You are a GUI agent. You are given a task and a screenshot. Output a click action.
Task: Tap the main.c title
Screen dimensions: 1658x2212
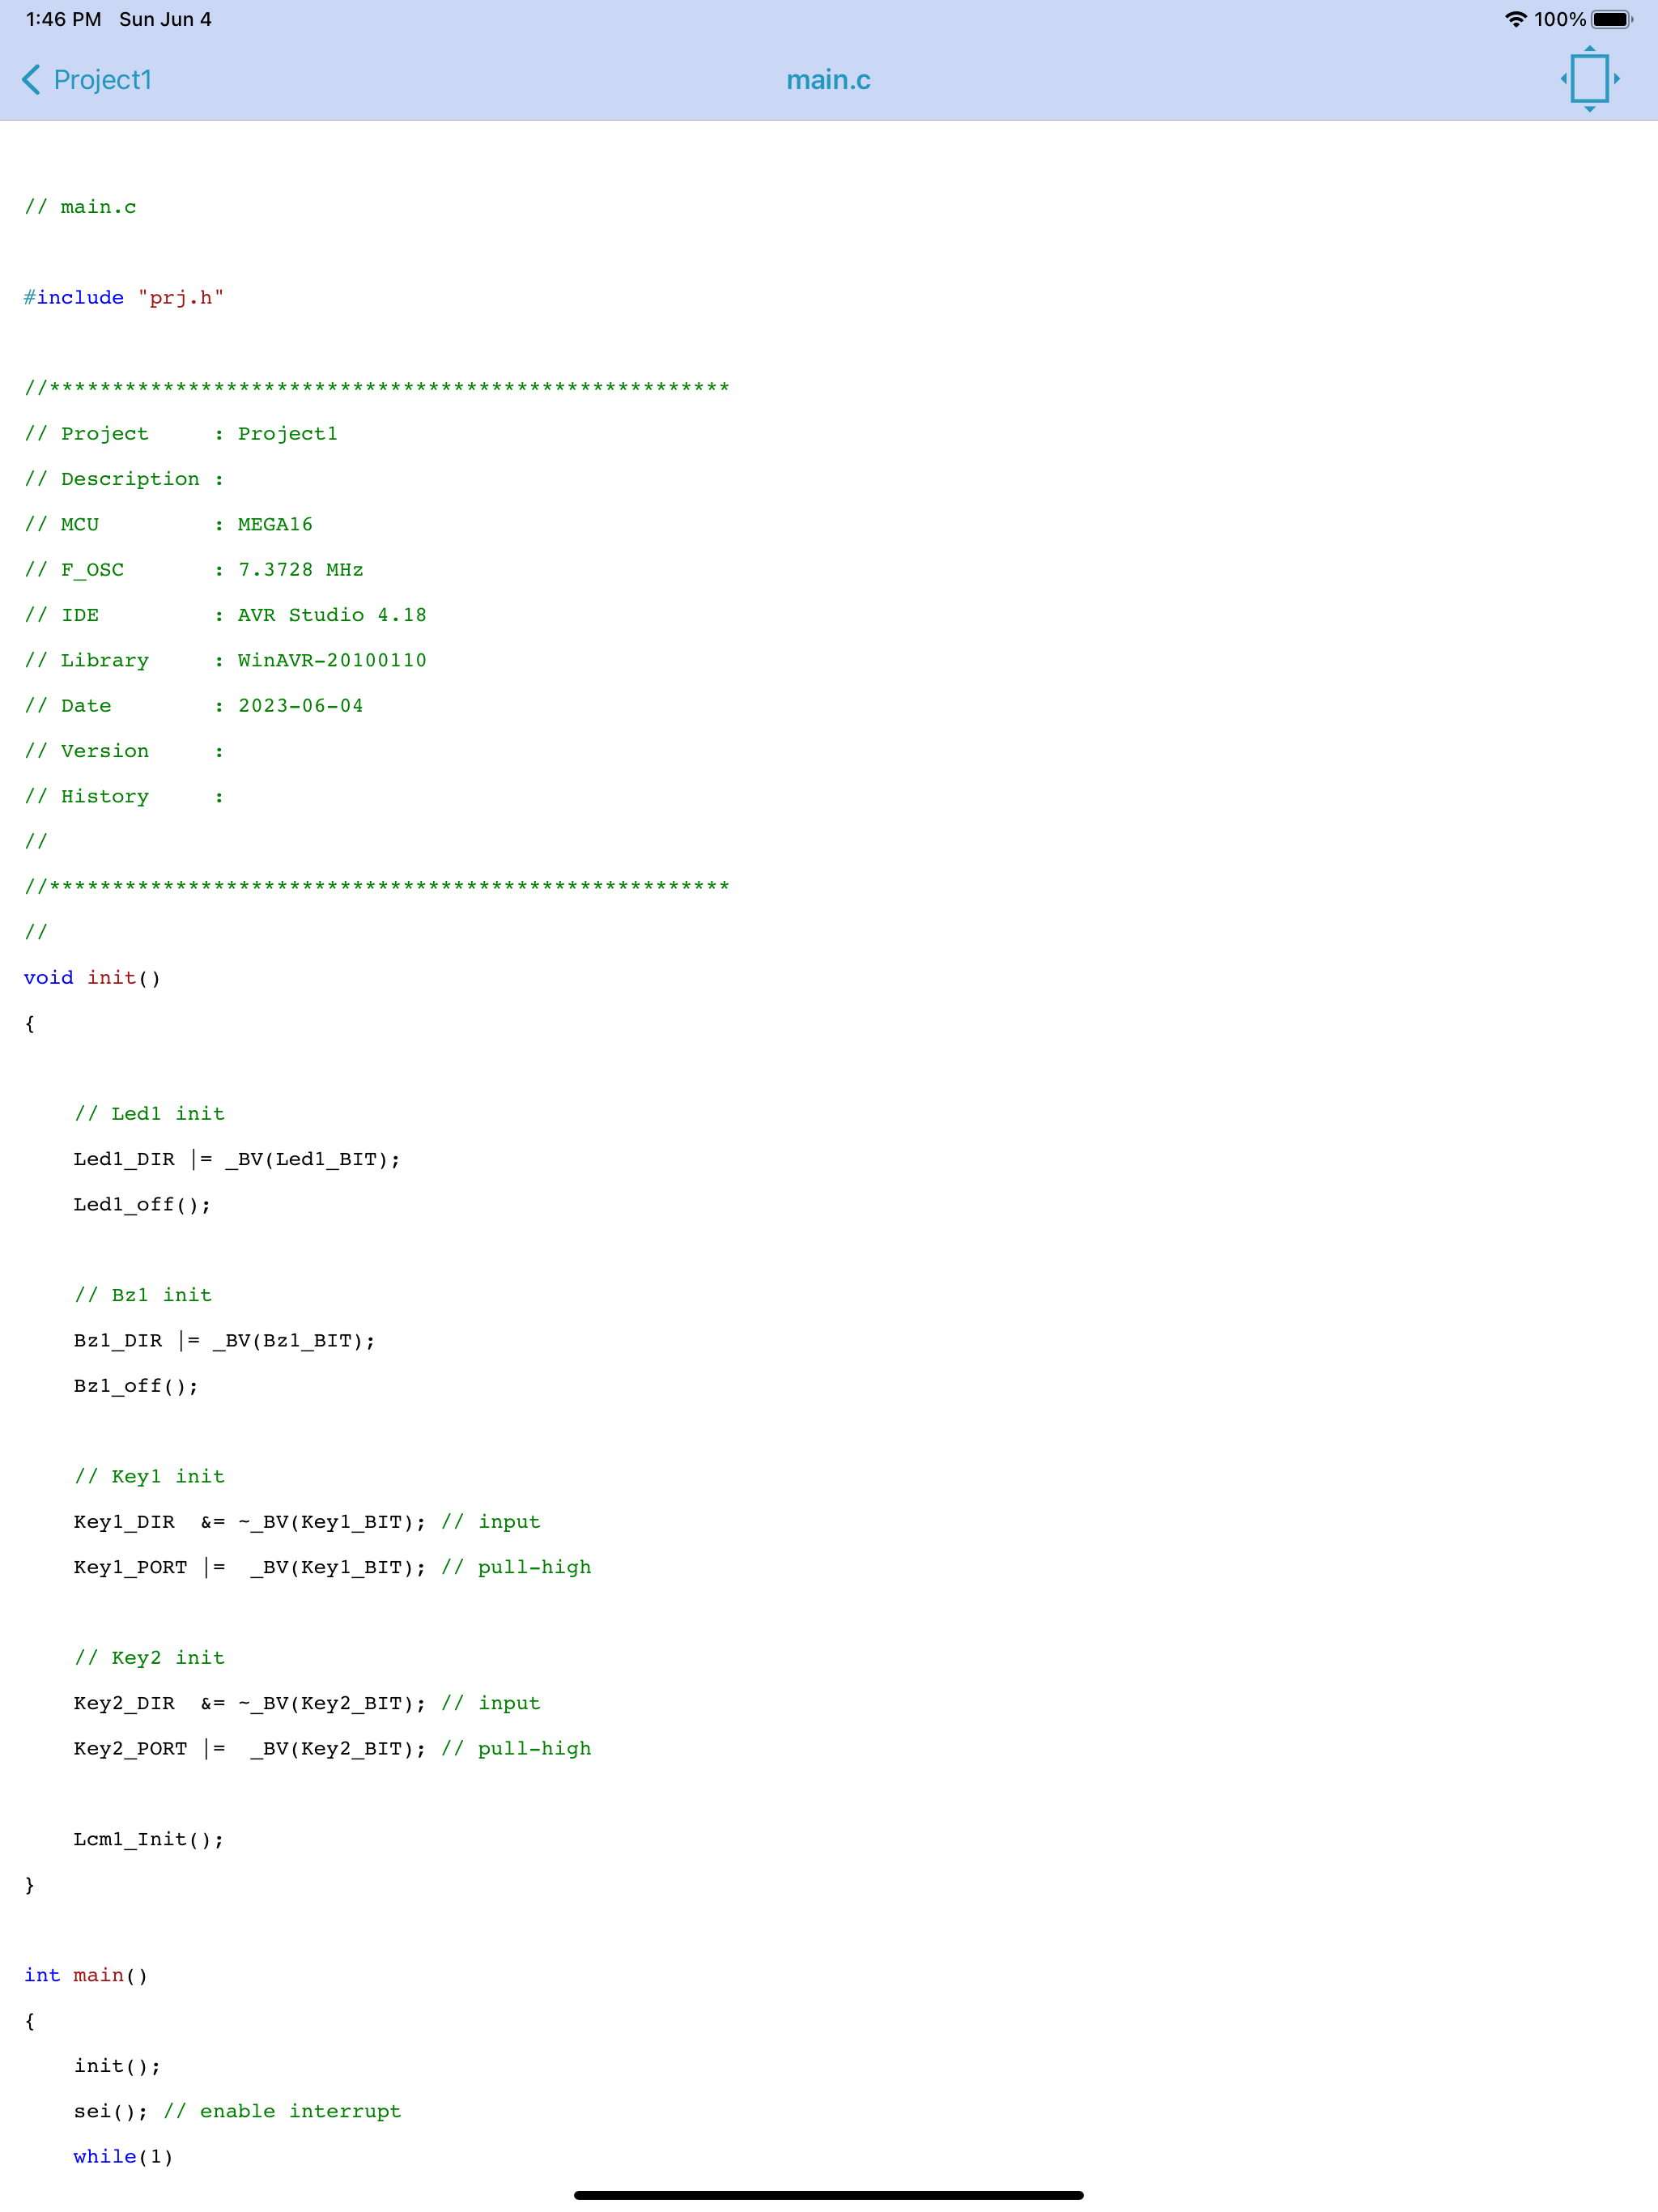[x=828, y=80]
